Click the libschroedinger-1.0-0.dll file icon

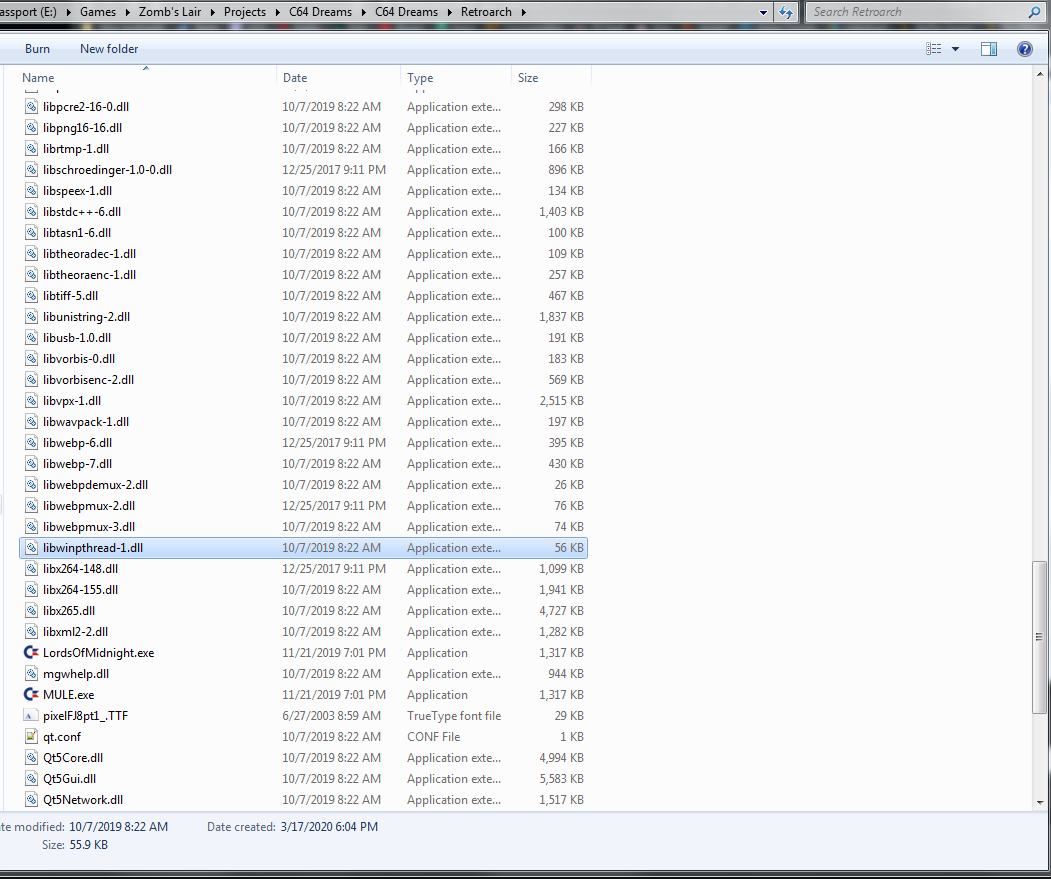[x=31, y=170]
